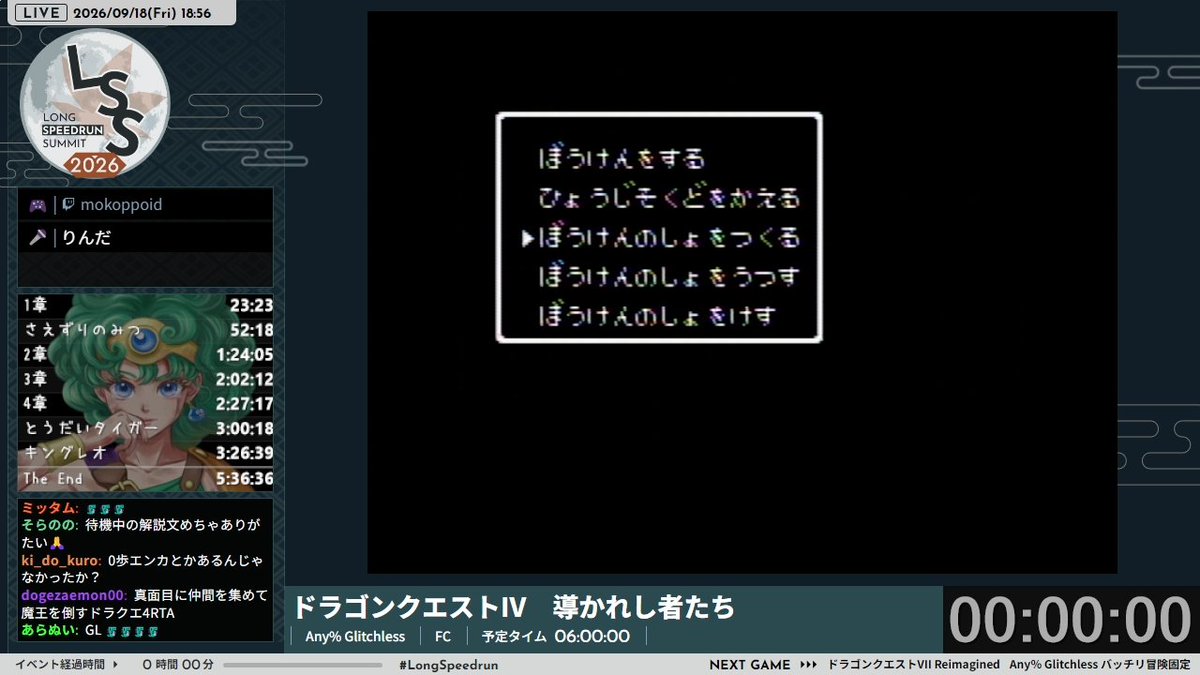1200x675 pixels.
Task: Click chat username あらぬい
Action: pos(48,631)
